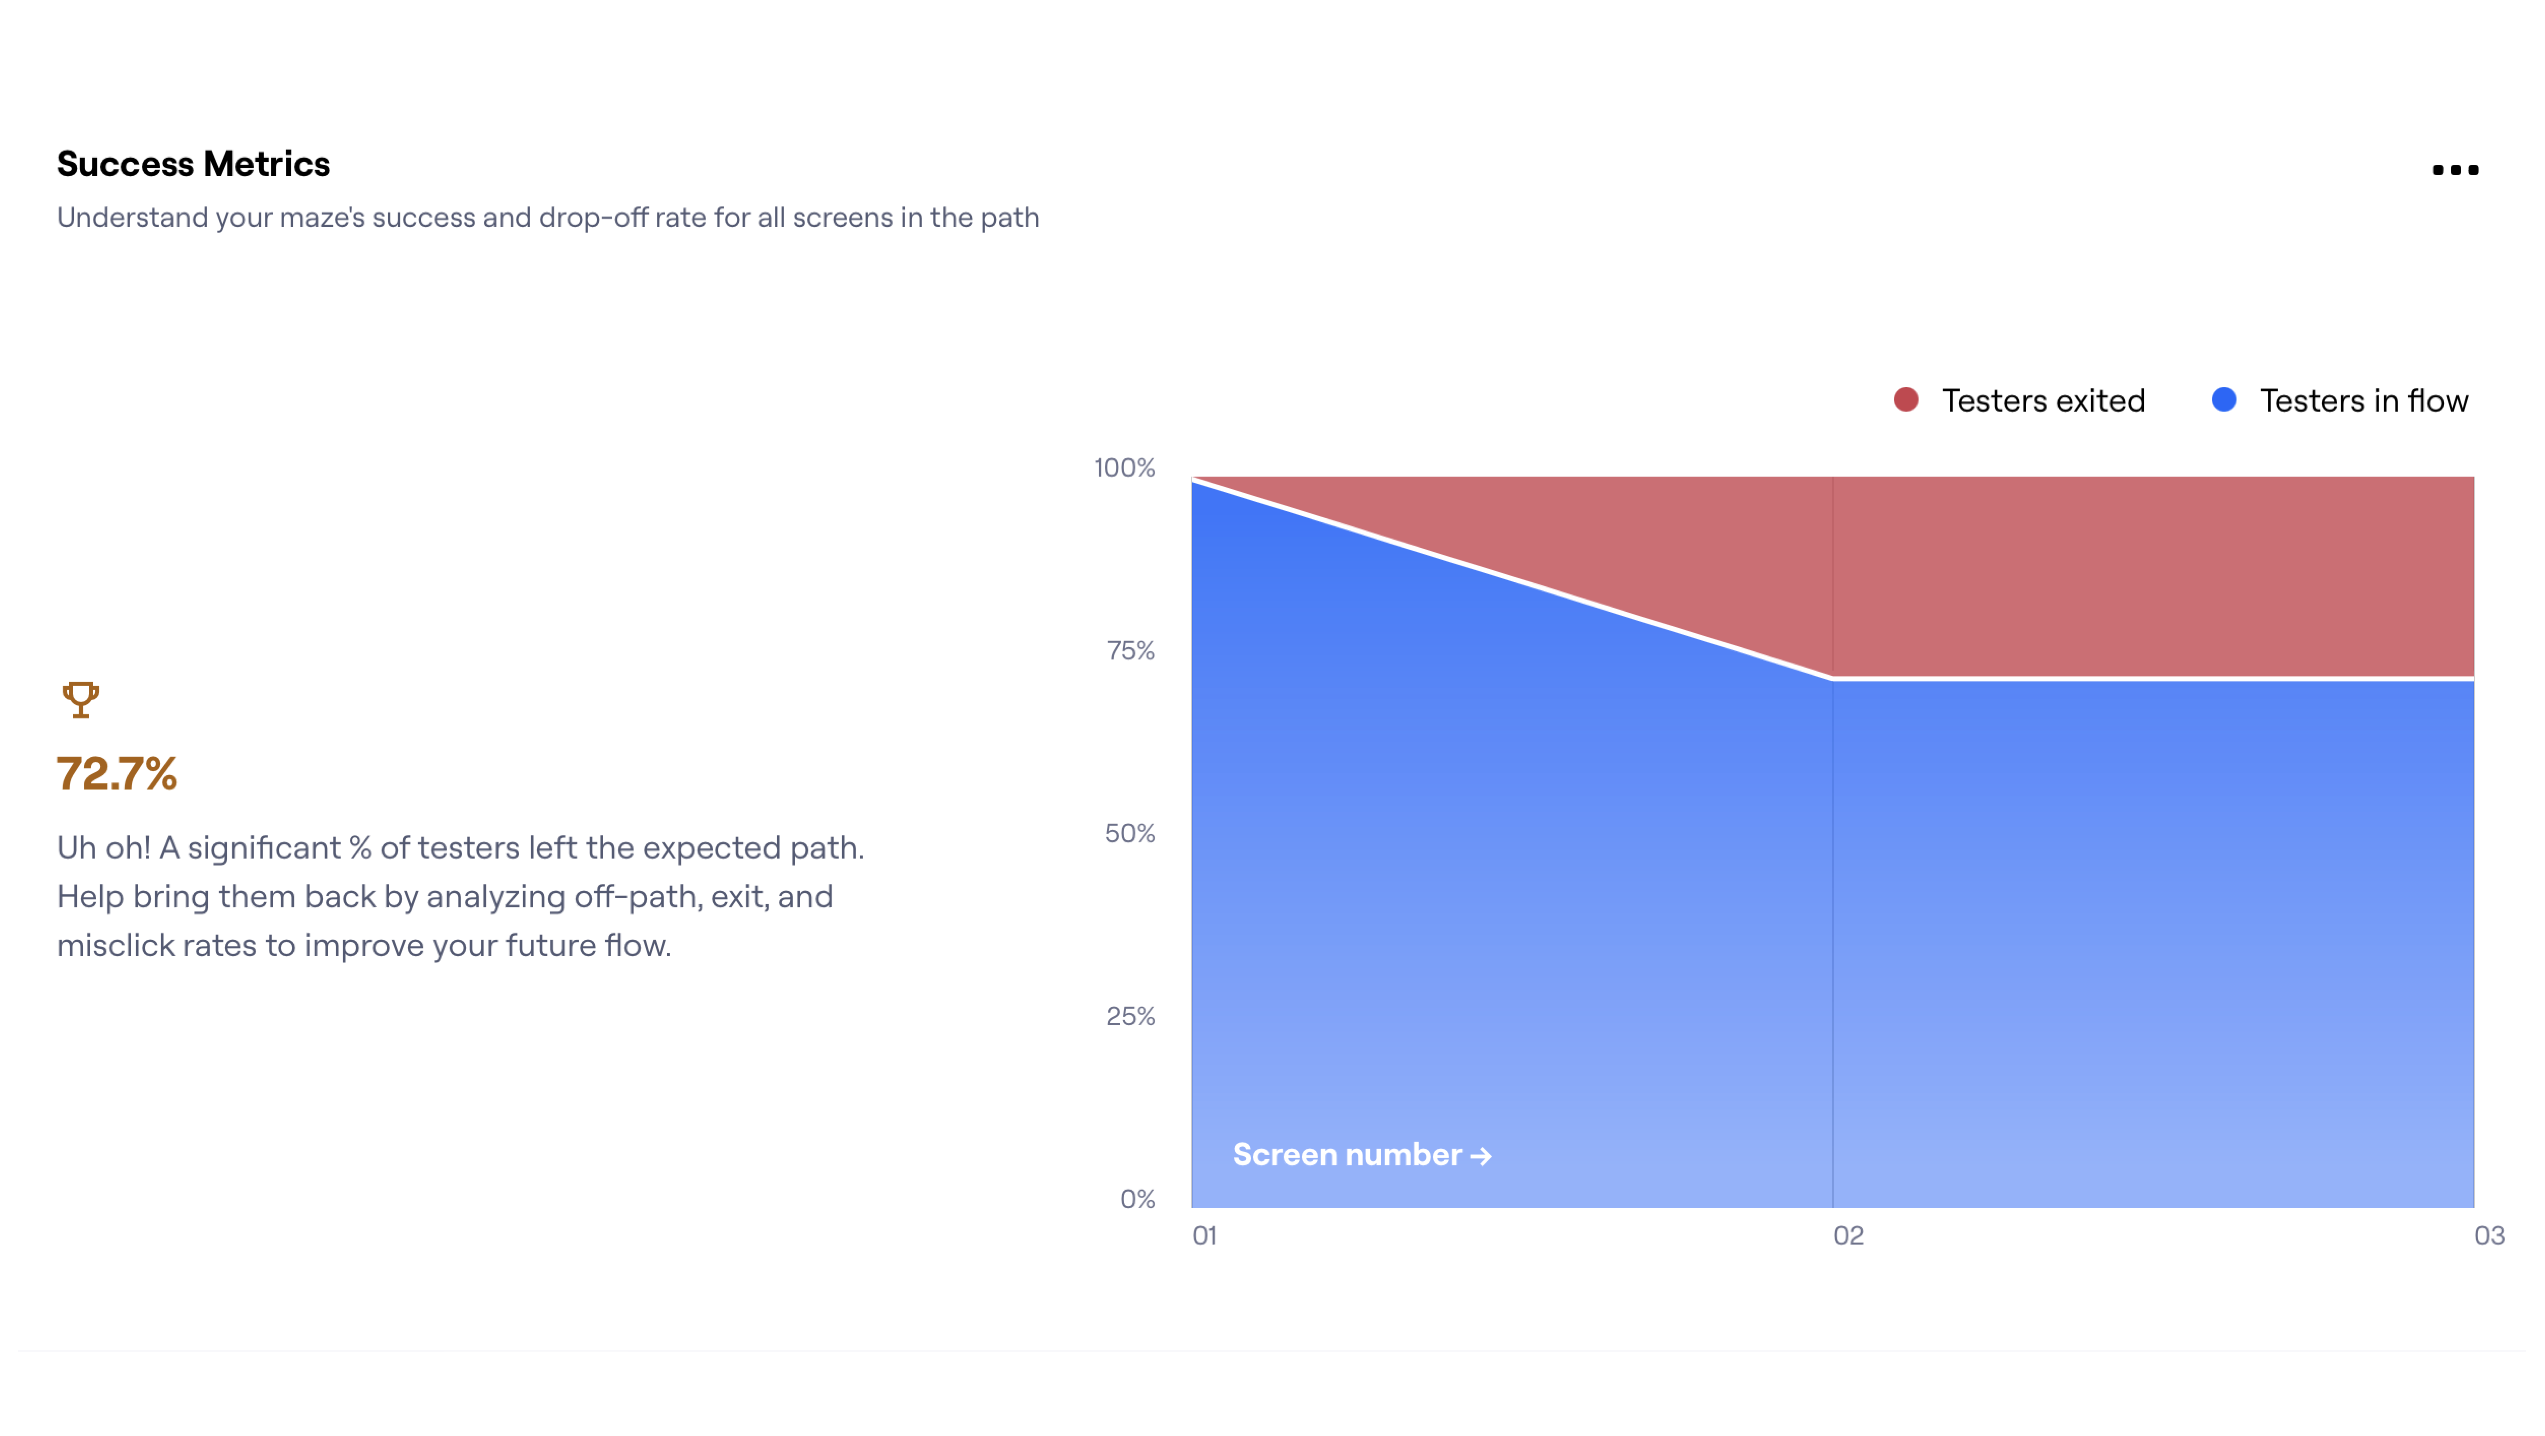Screen dimensions: 2545x1436
Task: Select screen 02 on the x-axis
Action: coord(1847,1236)
